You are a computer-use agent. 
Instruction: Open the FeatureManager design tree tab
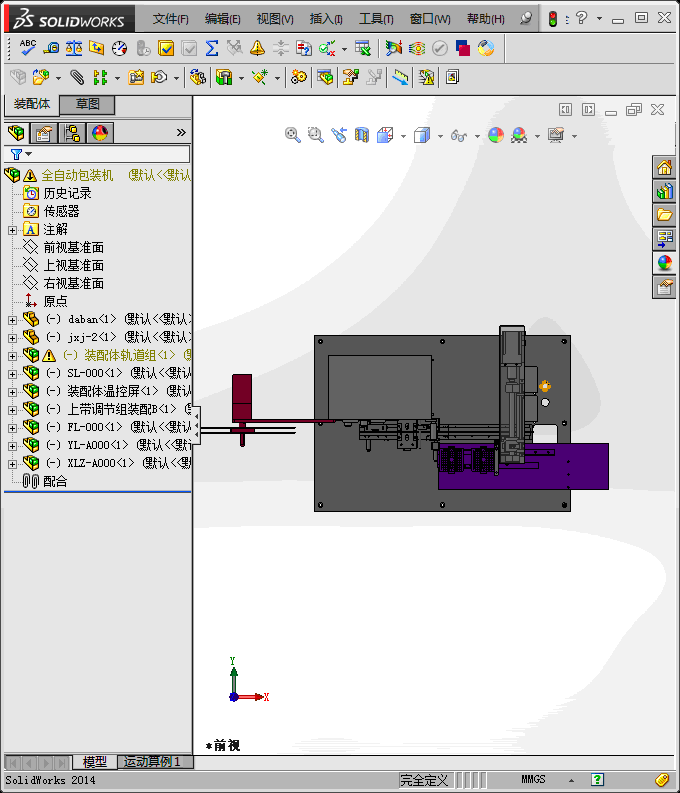point(16,133)
